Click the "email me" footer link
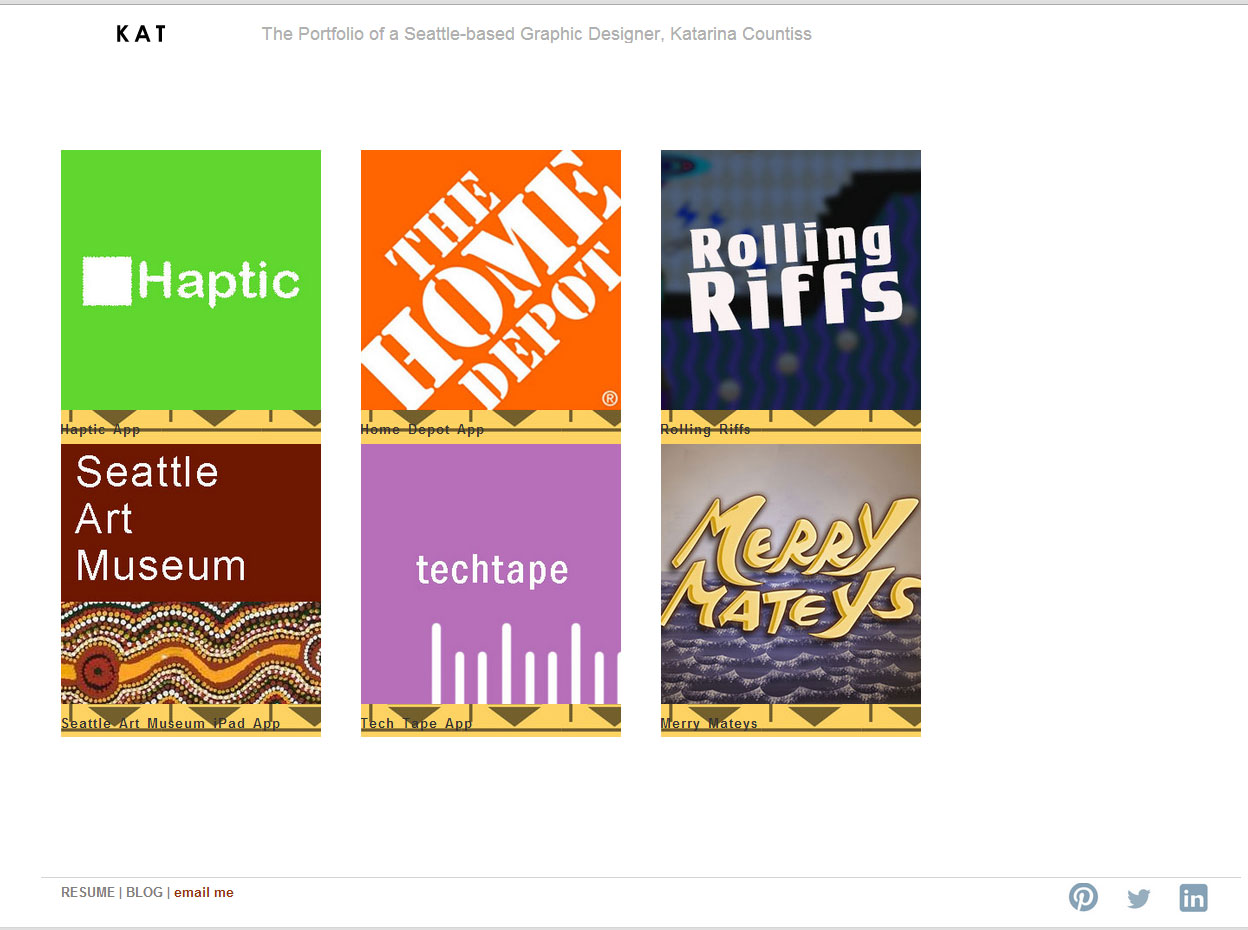 click(x=204, y=893)
